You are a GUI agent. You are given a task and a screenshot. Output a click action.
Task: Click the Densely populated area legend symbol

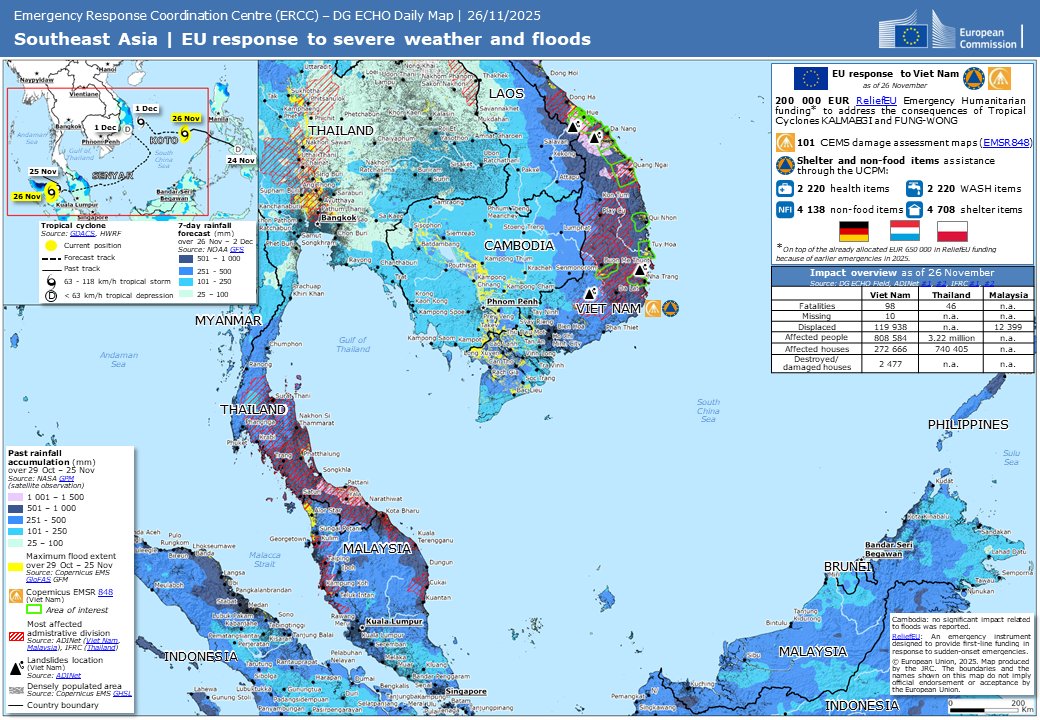[17, 690]
